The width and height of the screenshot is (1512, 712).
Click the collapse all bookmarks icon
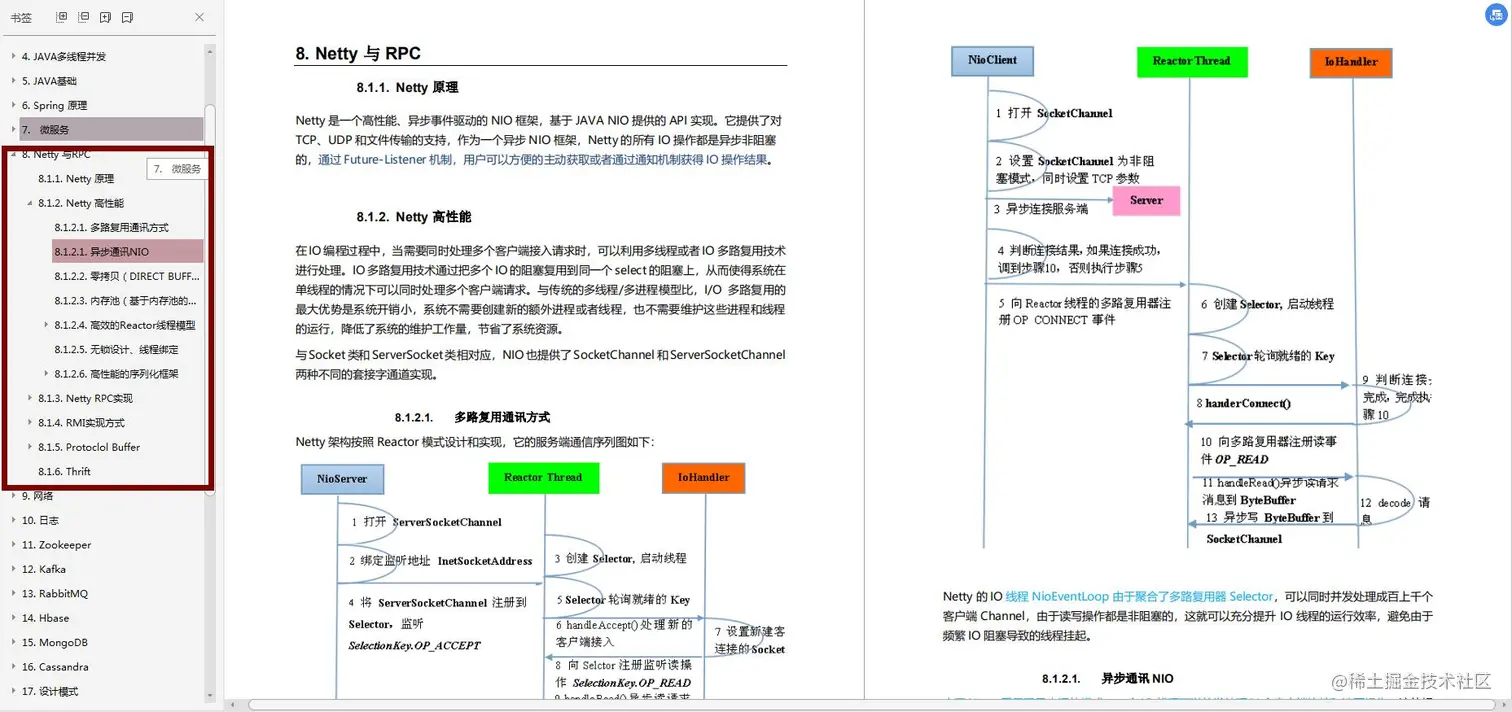coord(84,17)
